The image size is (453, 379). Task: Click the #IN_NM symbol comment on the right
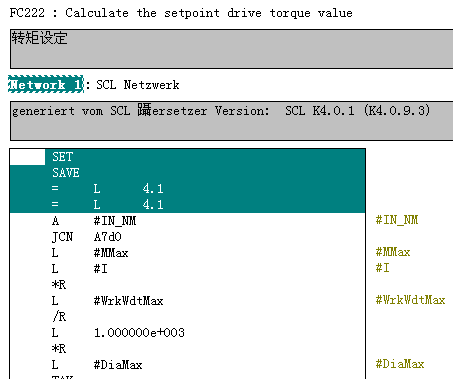397,220
